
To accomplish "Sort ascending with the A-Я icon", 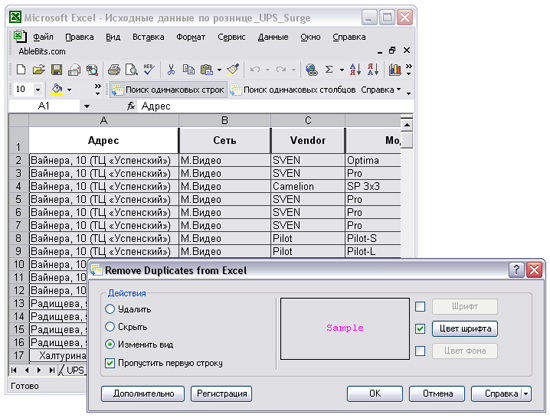I will tap(355, 70).
